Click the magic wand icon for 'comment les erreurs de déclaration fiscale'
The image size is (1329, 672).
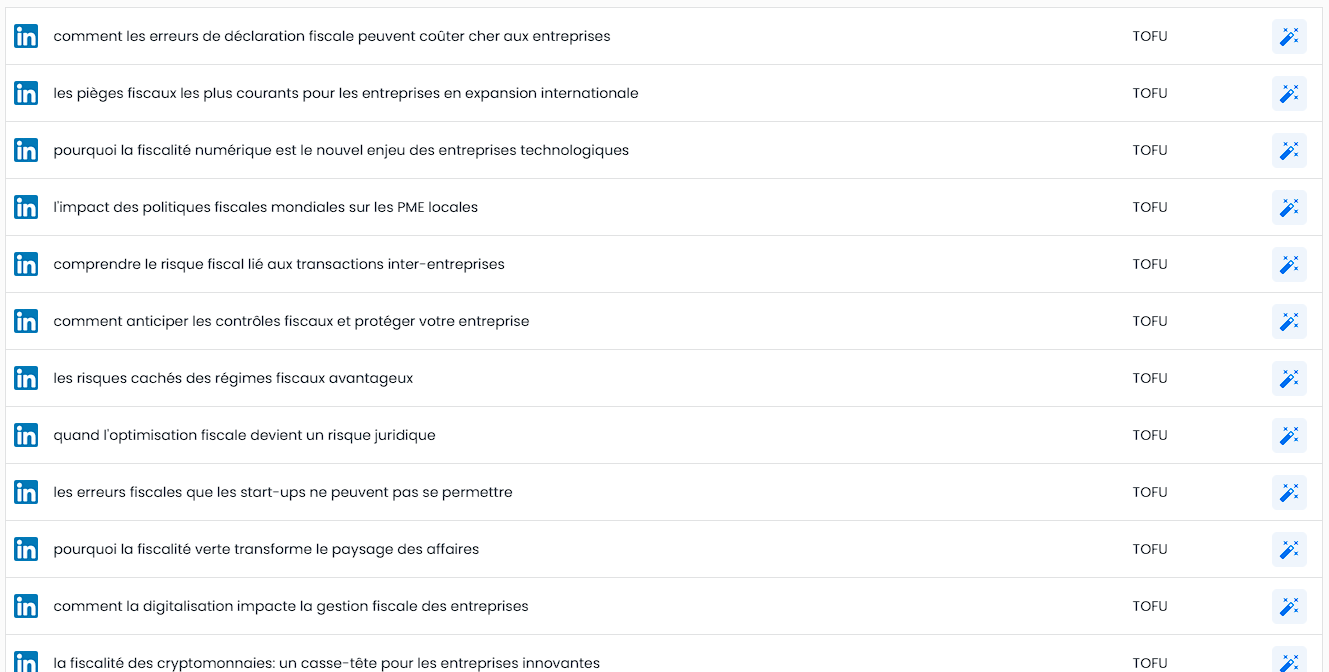(x=1289, y=36)
